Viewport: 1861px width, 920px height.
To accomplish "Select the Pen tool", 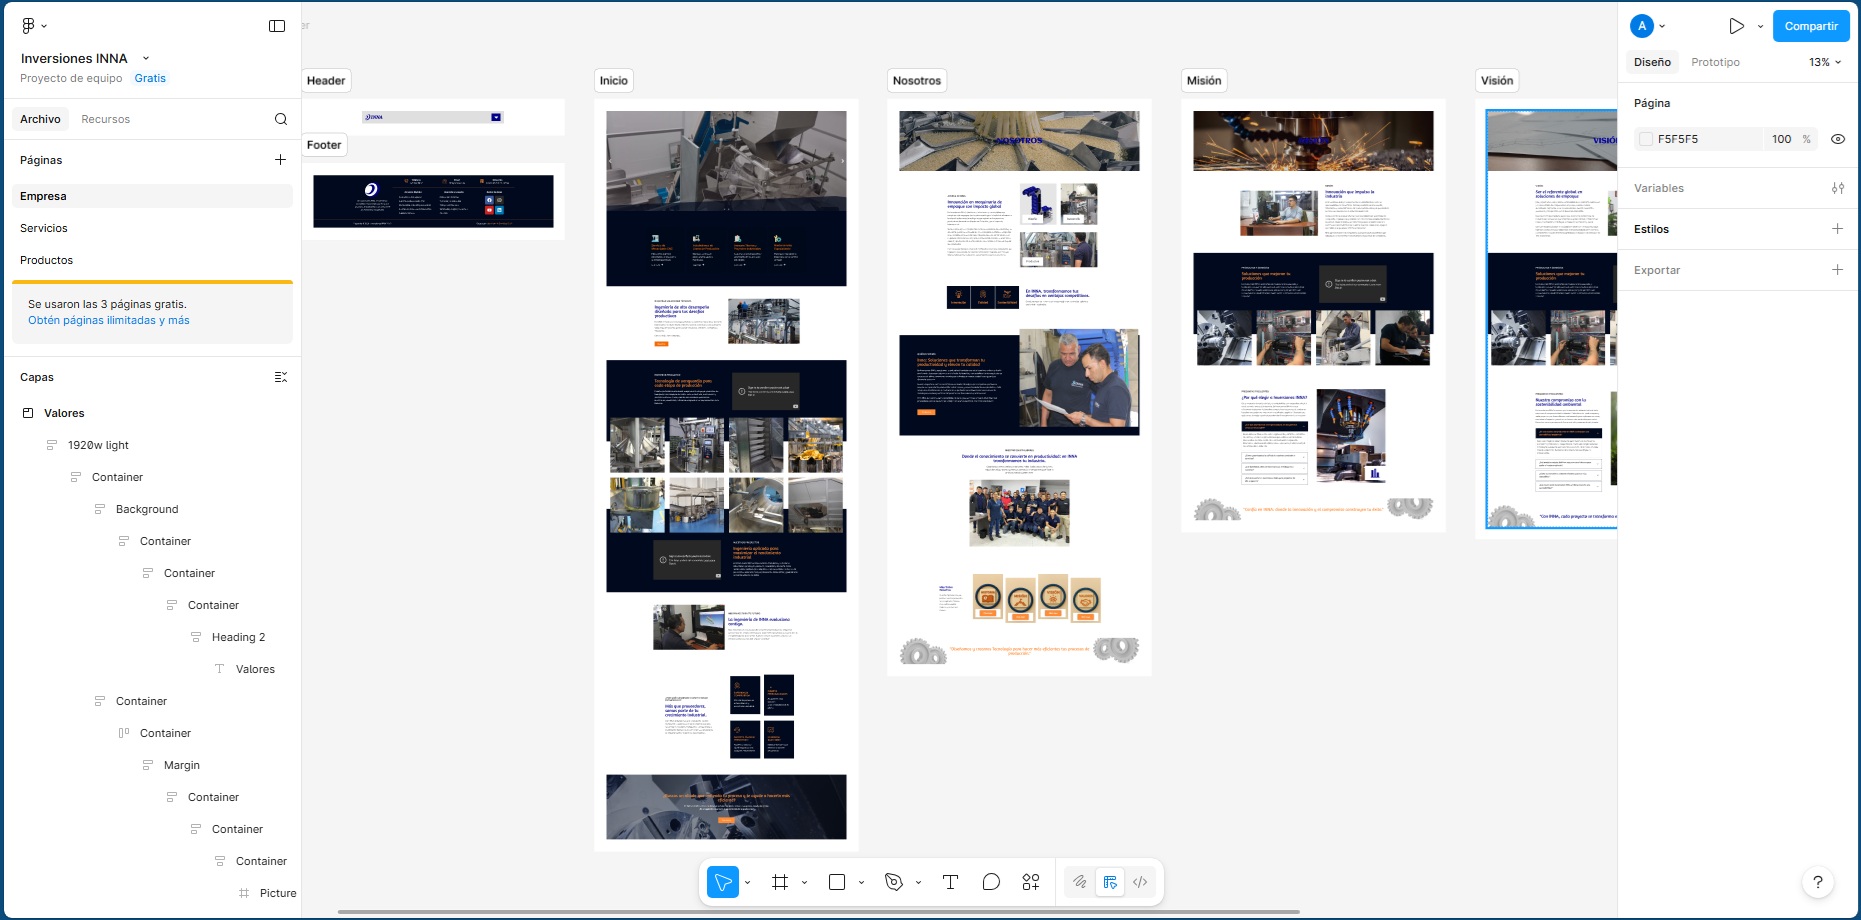I will tap(894, 882).
